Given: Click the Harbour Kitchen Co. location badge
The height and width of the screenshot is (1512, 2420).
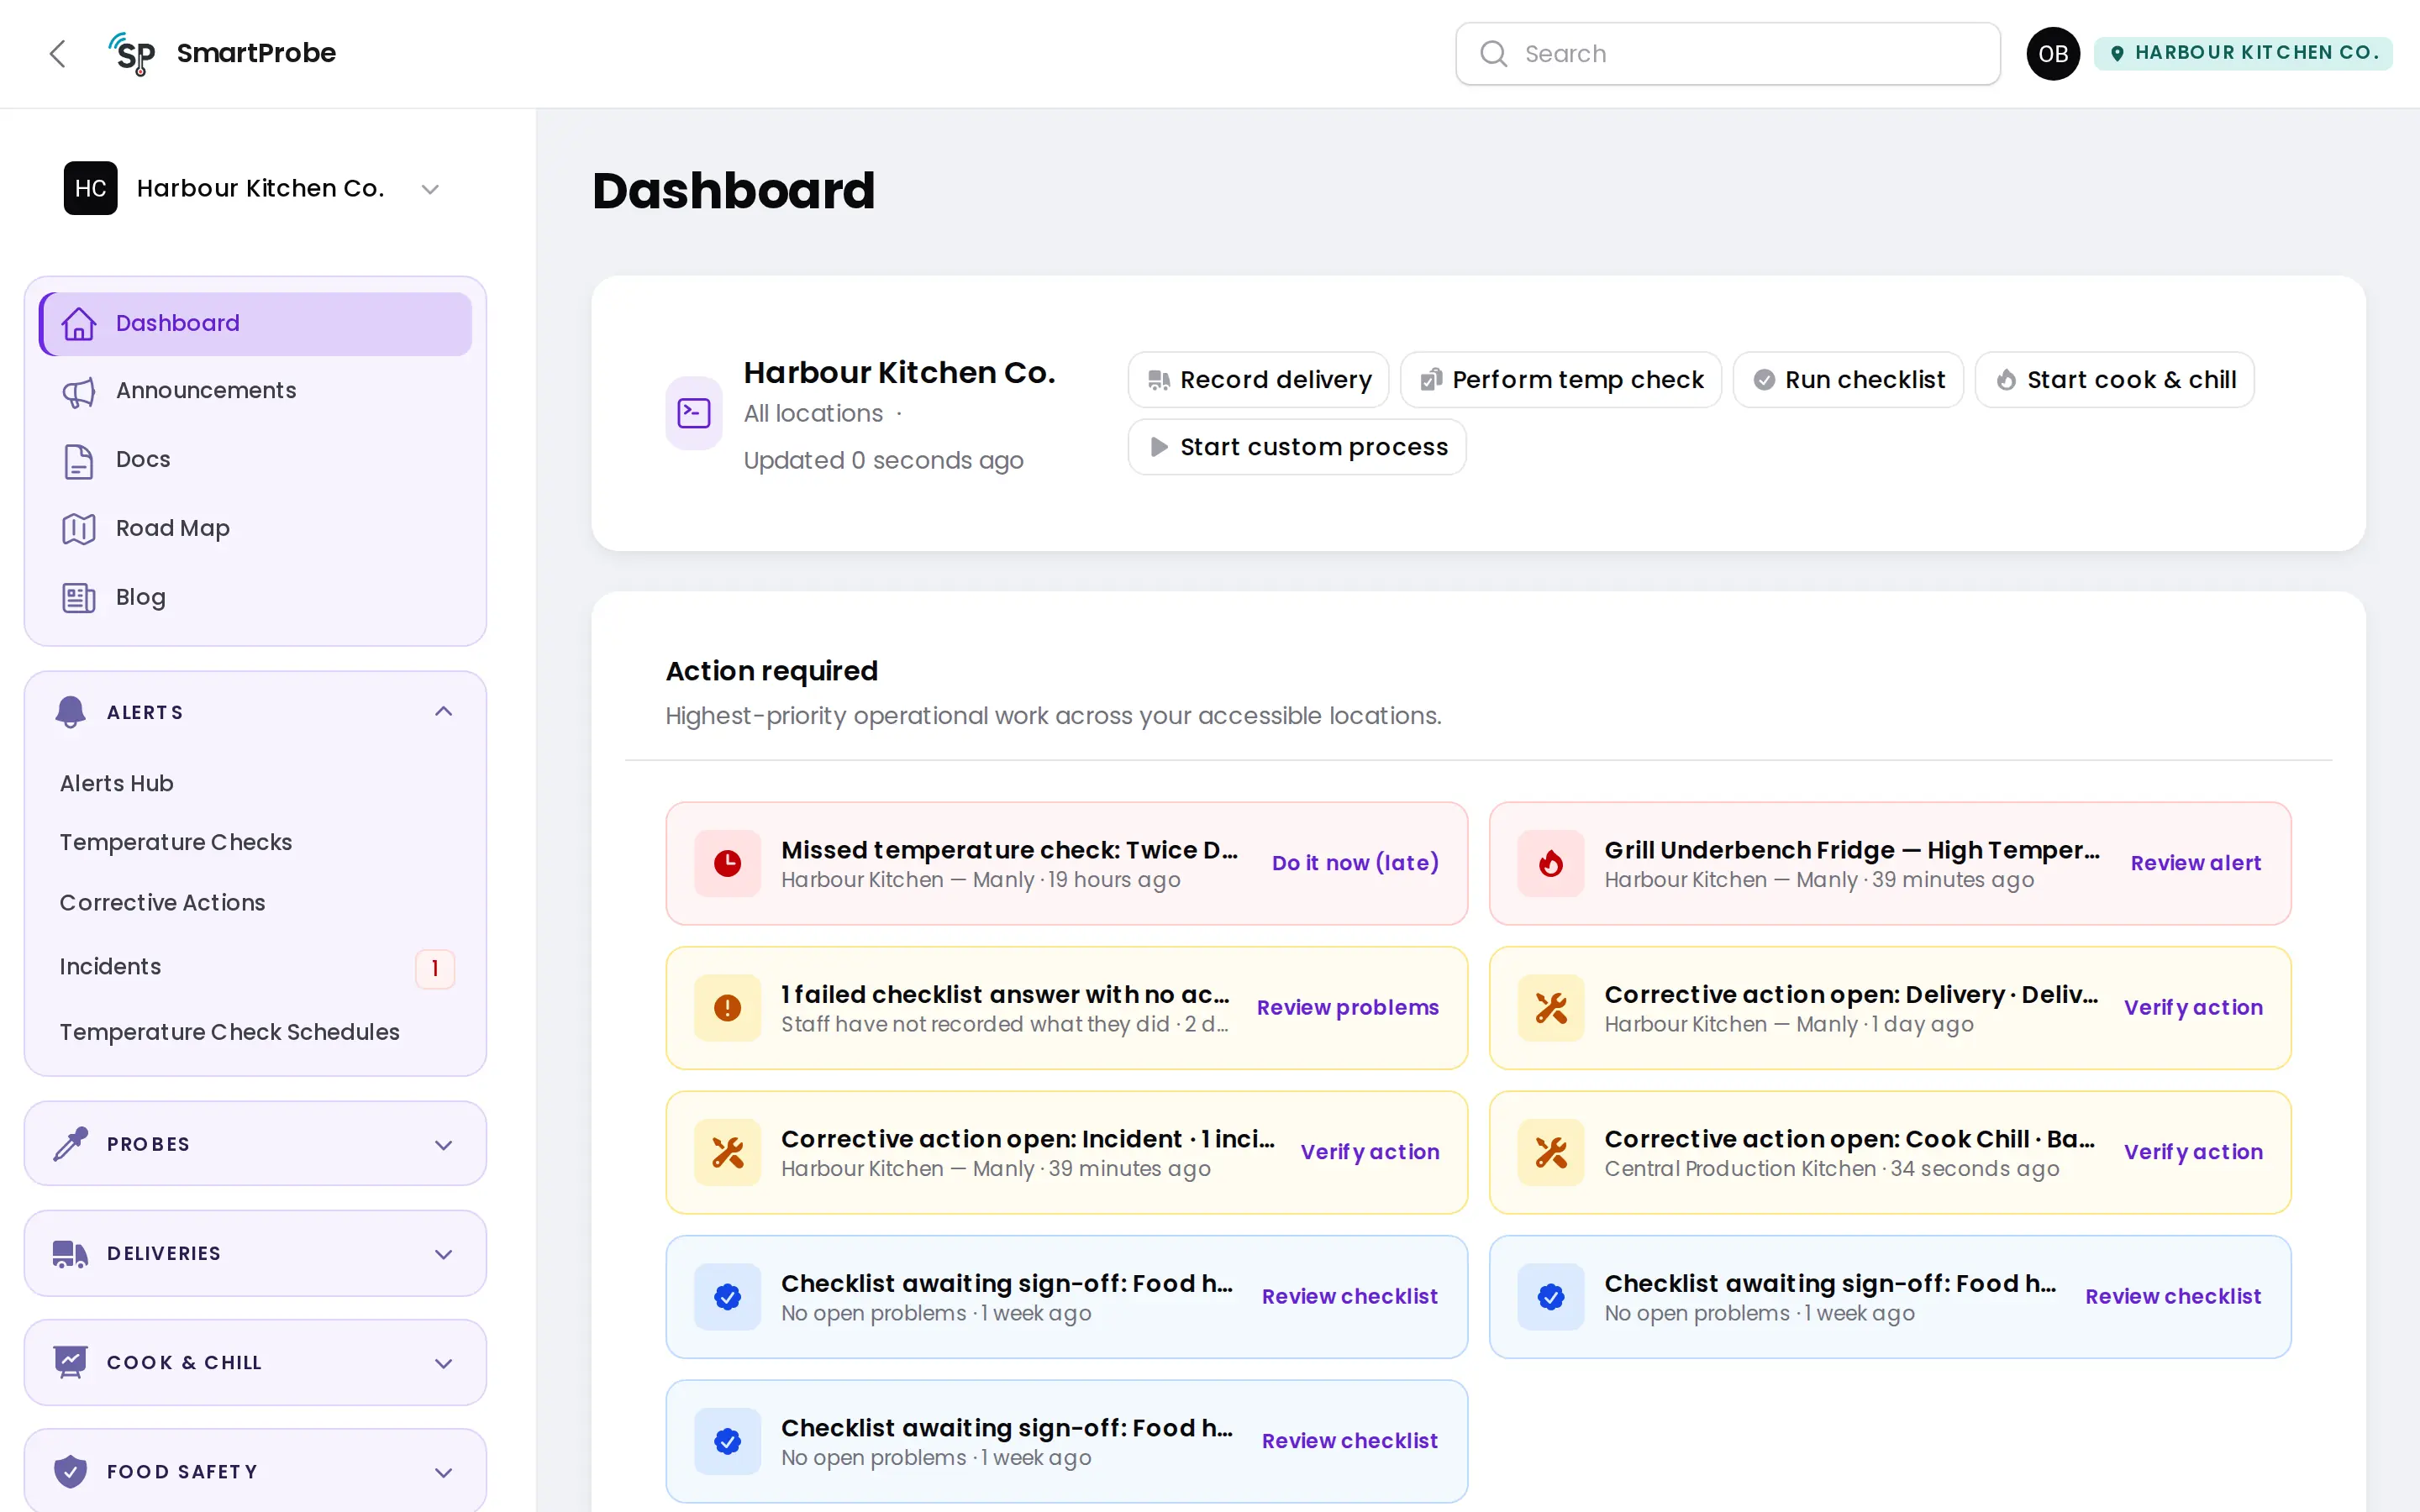Looking at the screenshot, I should pyautogui.click(x=2243, y=53).
